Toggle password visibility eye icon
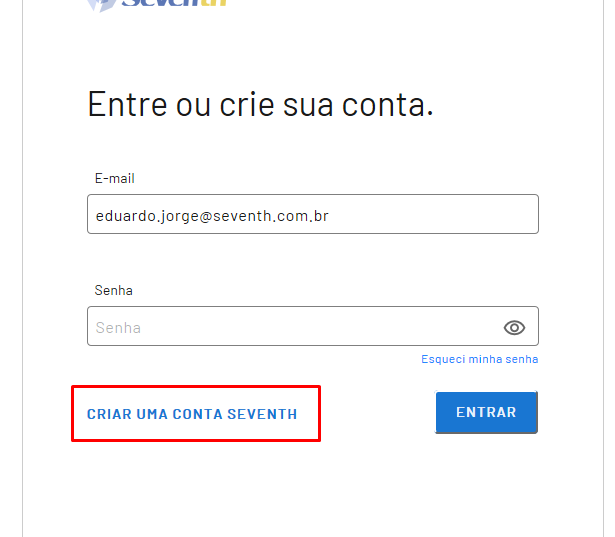This screenshot has width=615, height=537. pos(514,327)
